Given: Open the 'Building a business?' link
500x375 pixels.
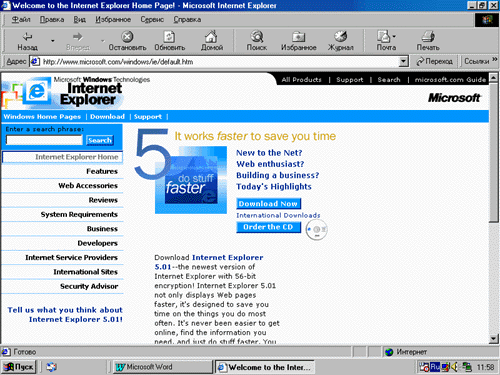Looking at the screenshot, I should point(277,175).
